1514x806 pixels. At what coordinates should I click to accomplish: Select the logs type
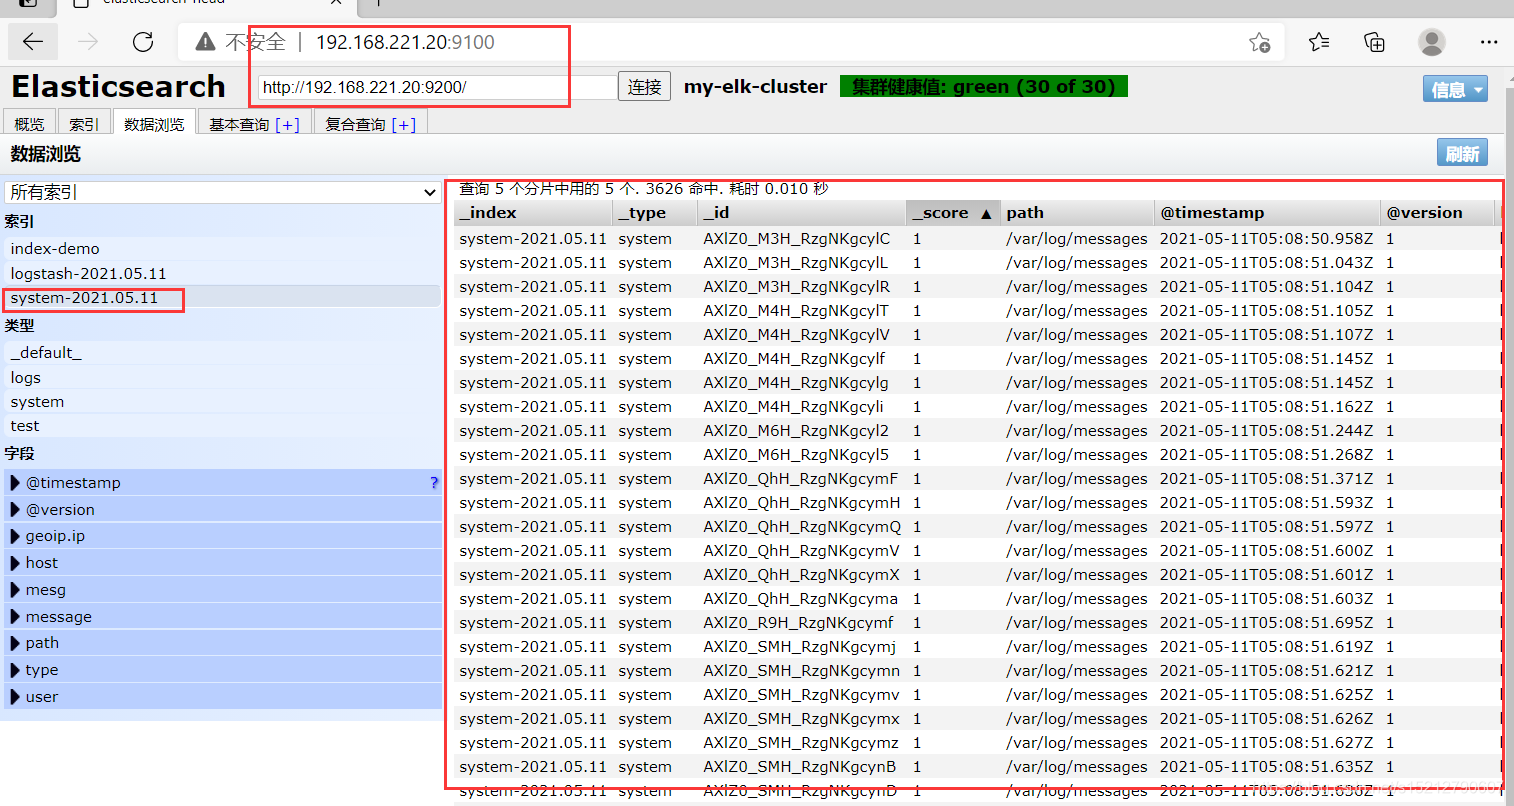222,377
